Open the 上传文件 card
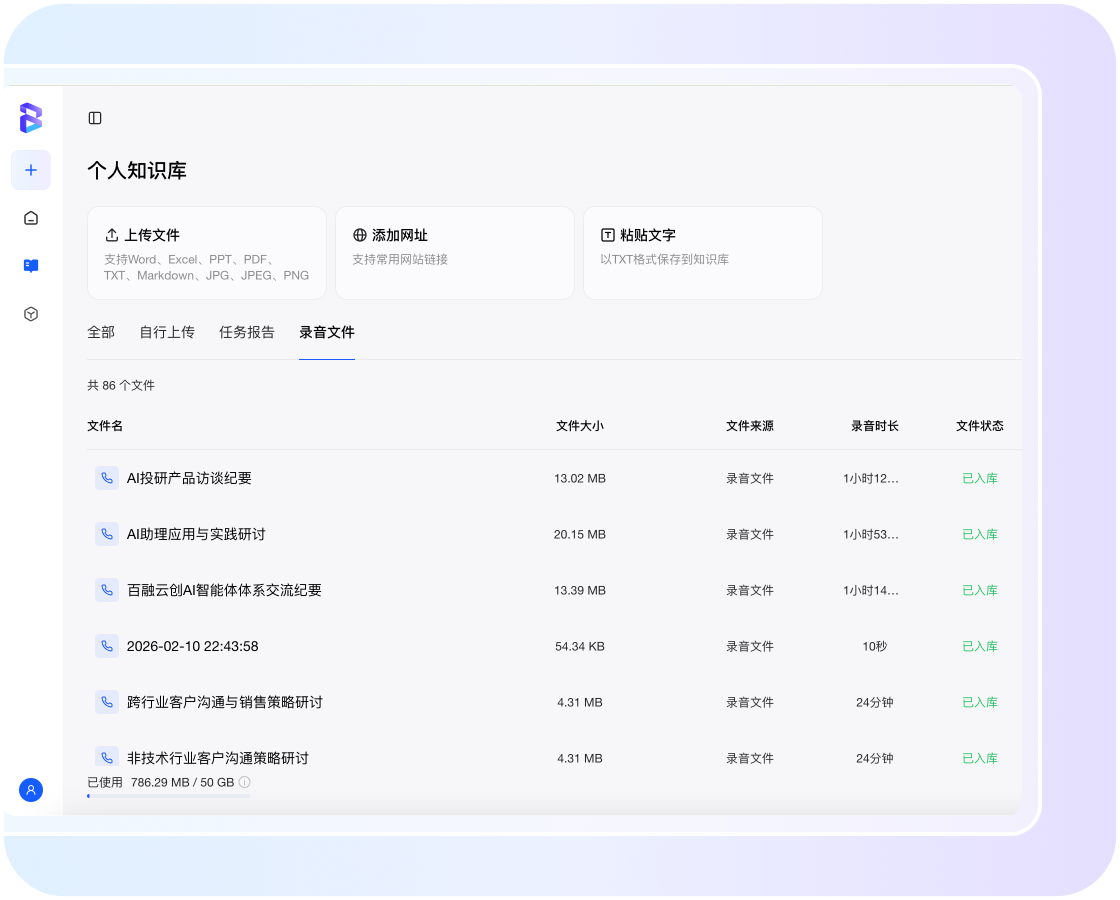Screen dimensions: 1120x900 [x=206, y=252]
